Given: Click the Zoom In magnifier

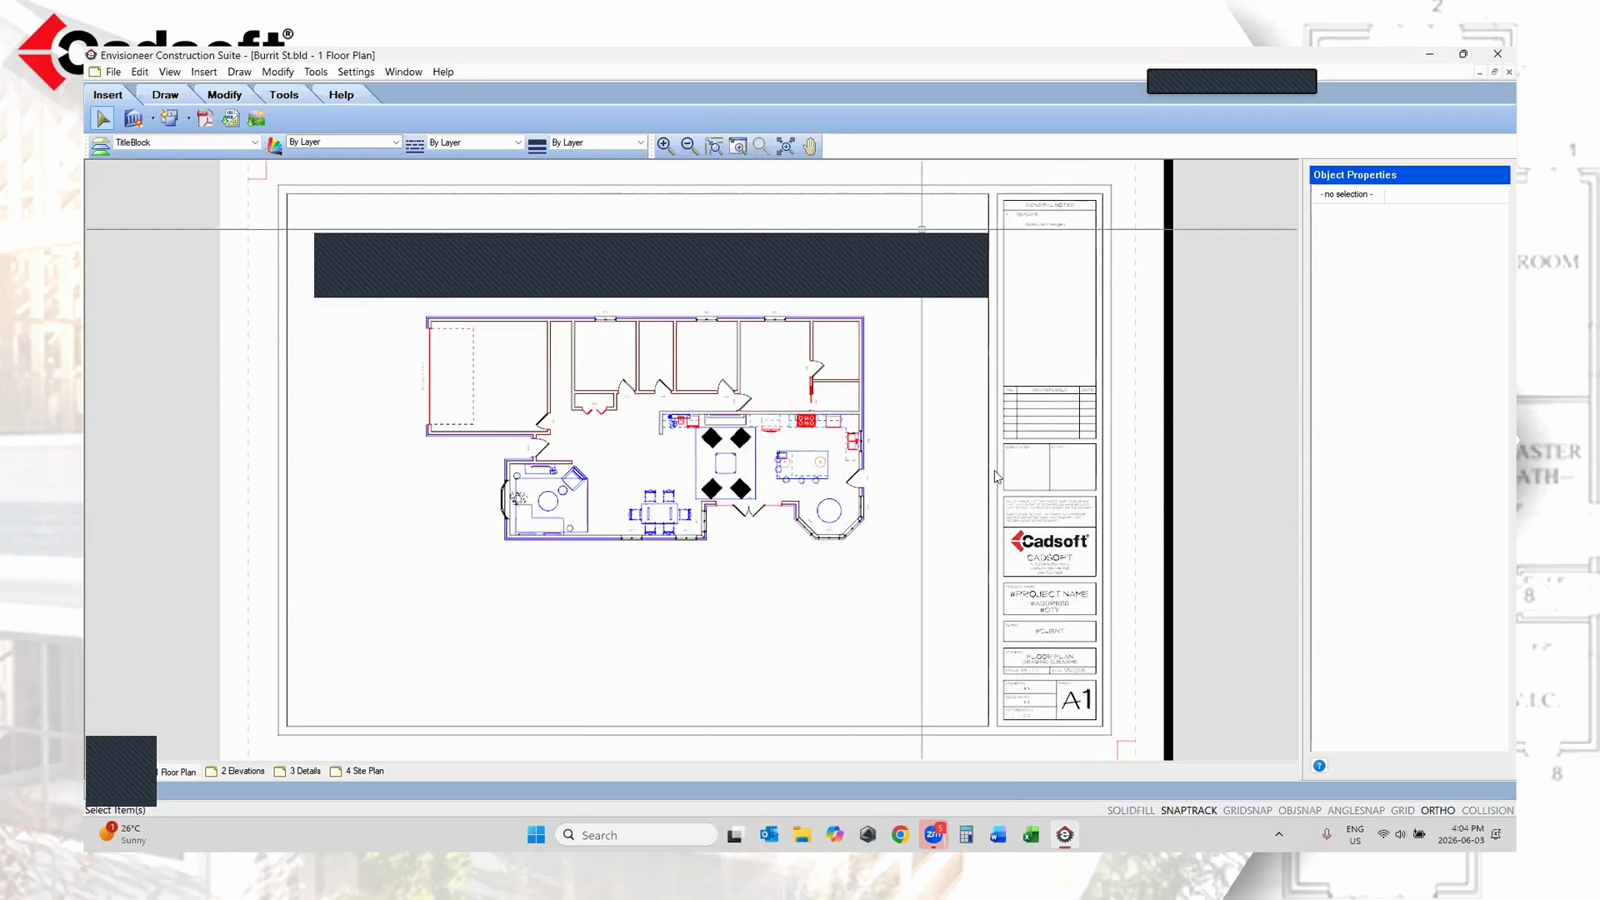Looking at the screenshot, I should coord(665,146).
